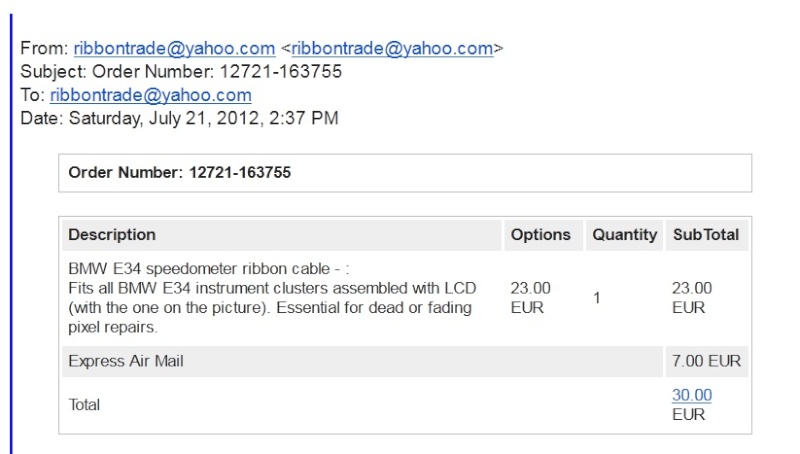The image size is (800, 454).
Task: Click the SubTotal column header
Action: coord(707,235)
